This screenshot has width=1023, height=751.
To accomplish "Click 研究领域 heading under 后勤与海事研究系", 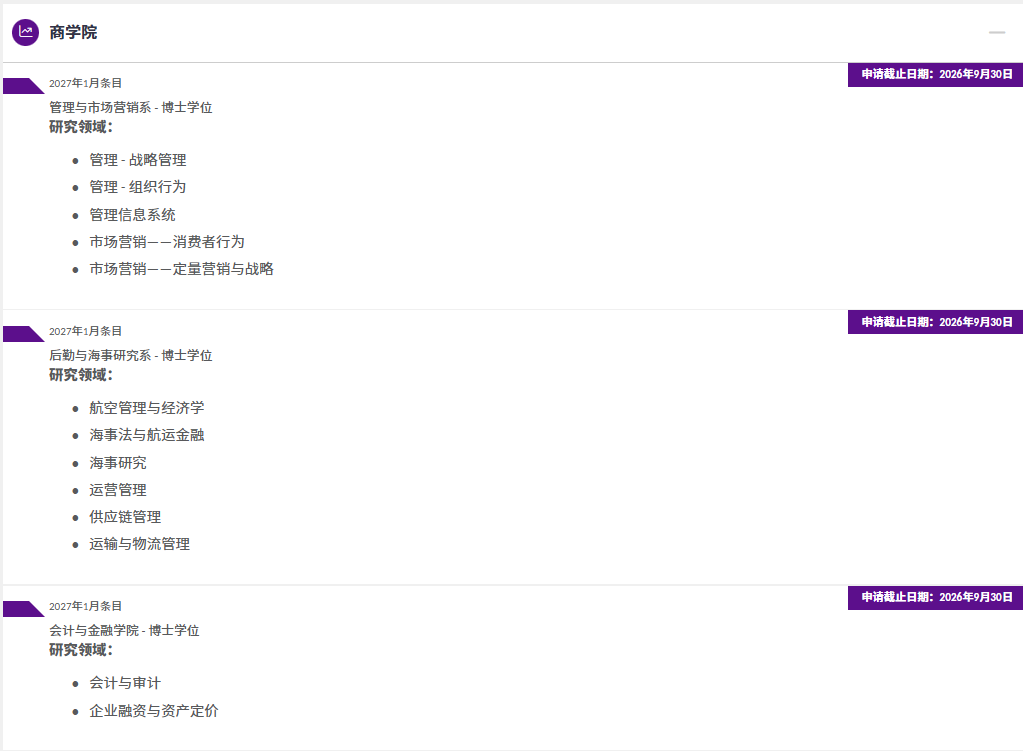I will pos(81,375).
